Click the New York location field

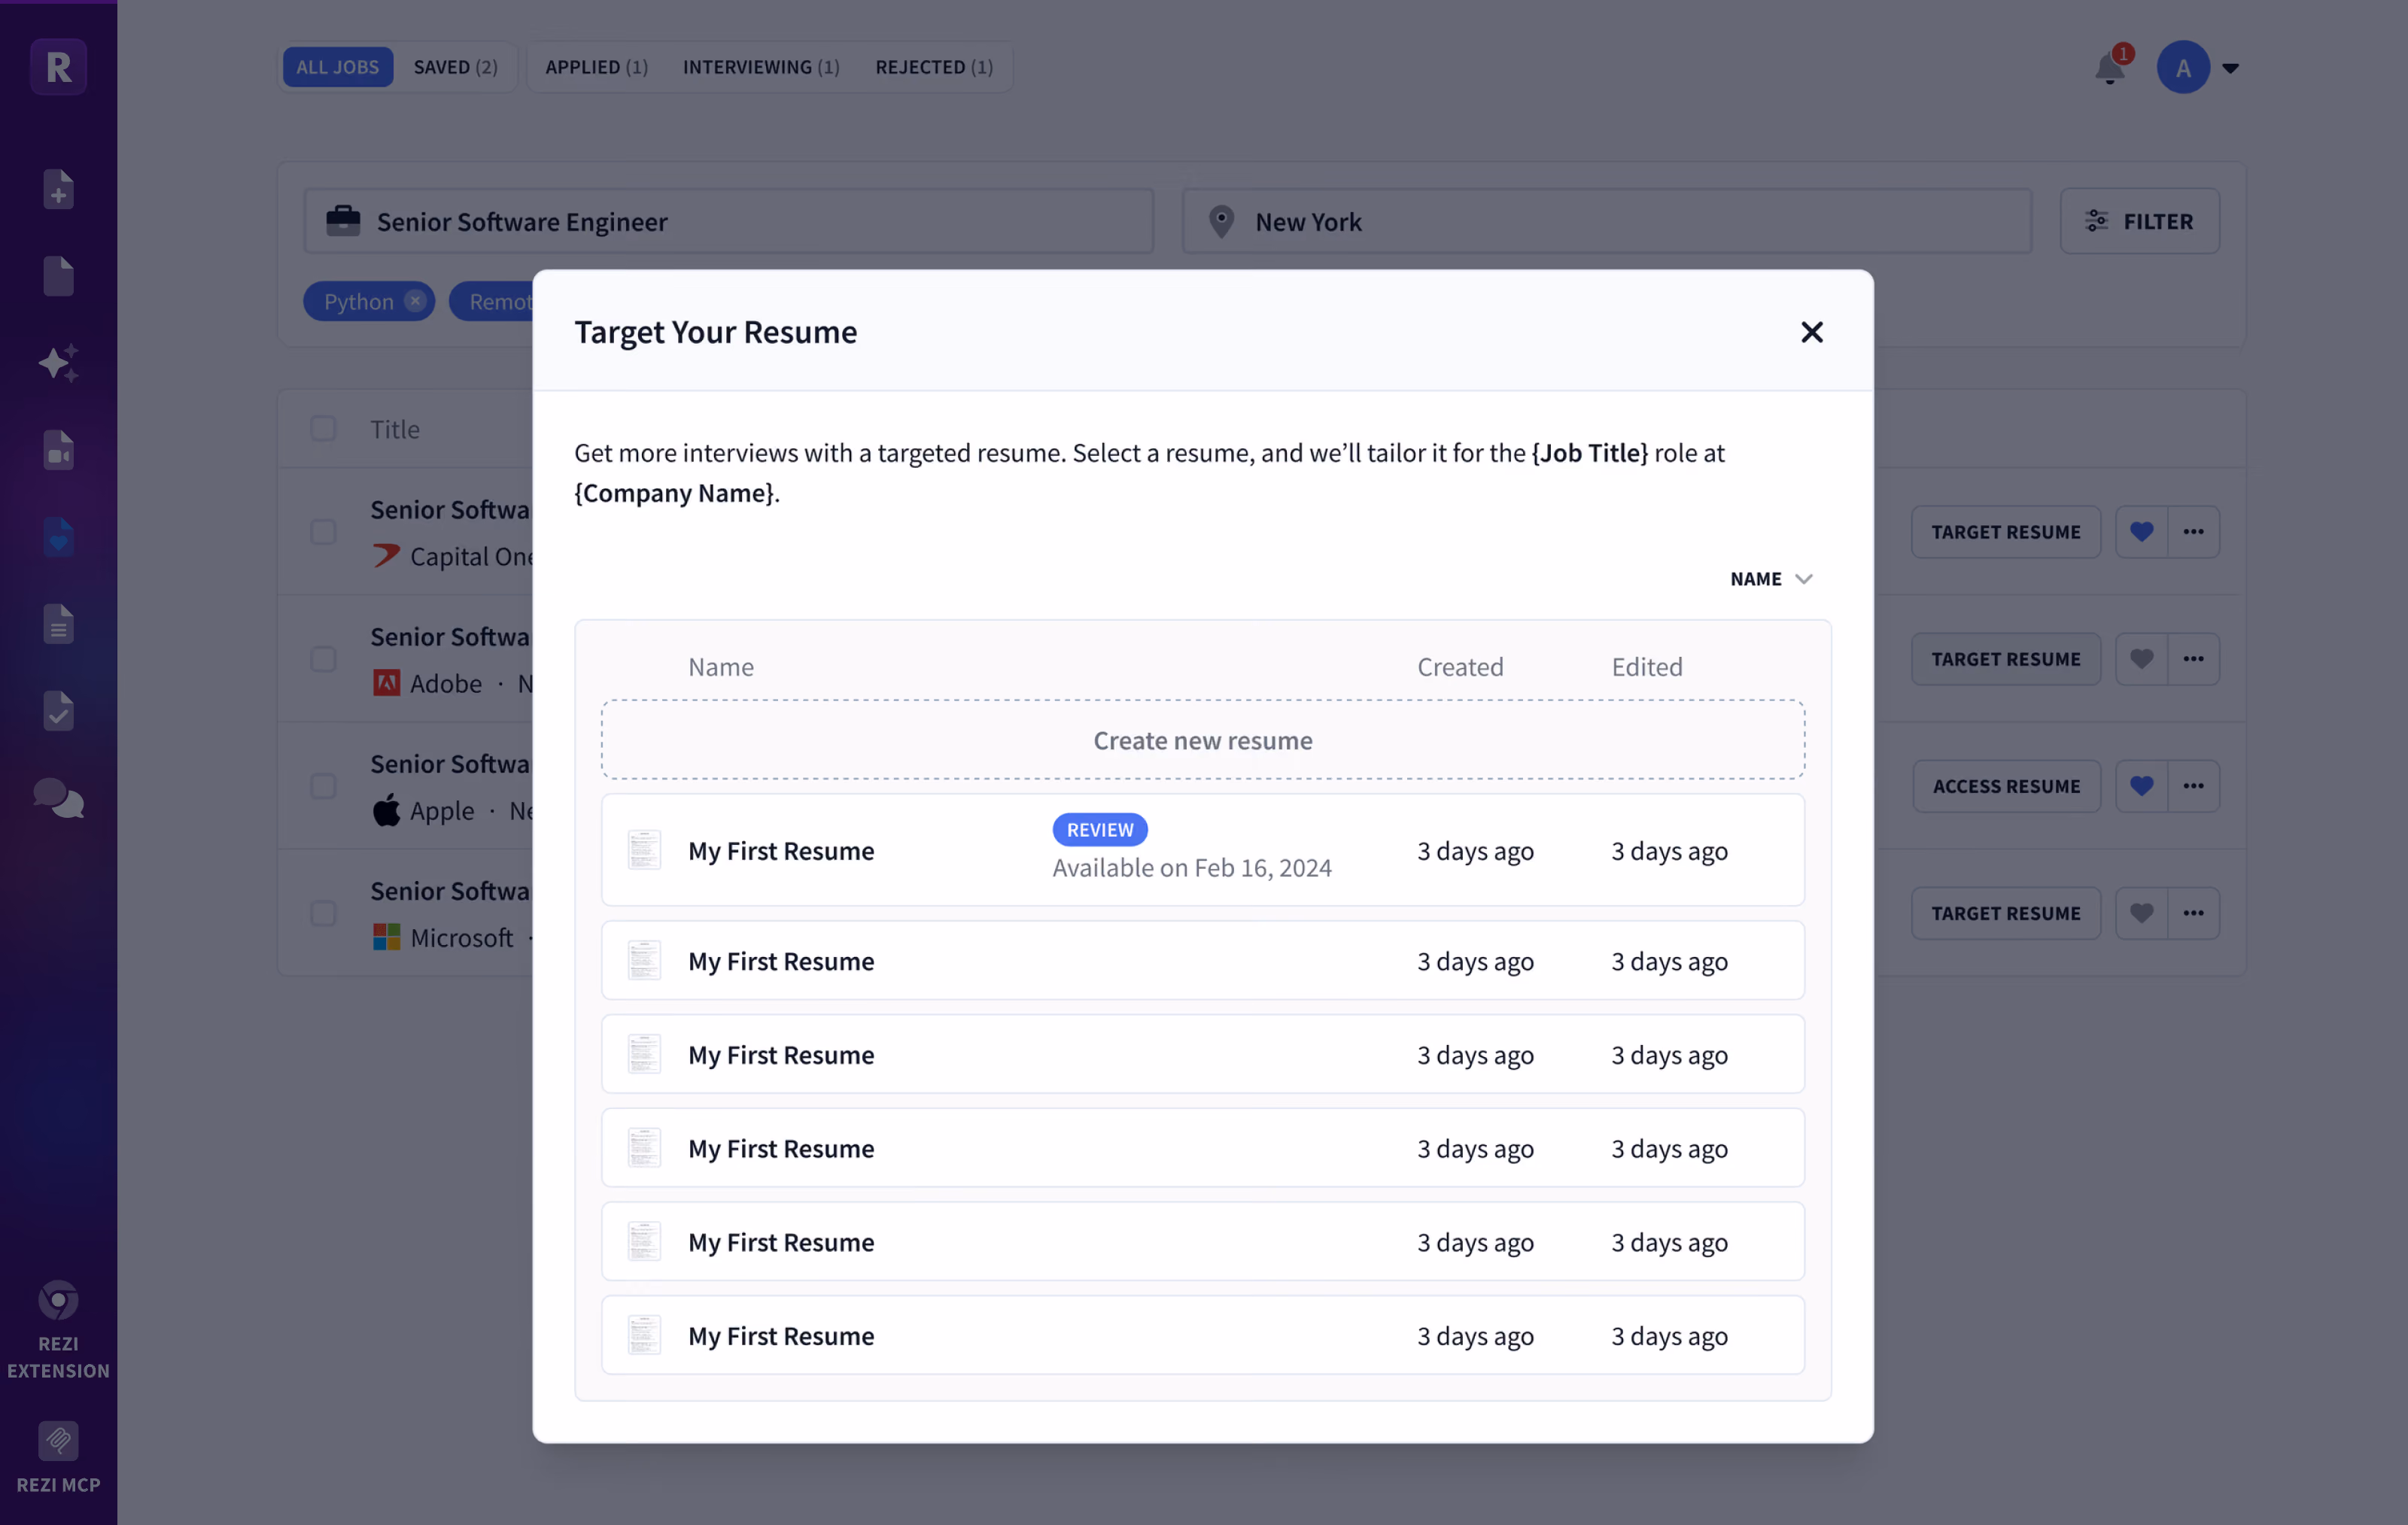pos(1607,221)
